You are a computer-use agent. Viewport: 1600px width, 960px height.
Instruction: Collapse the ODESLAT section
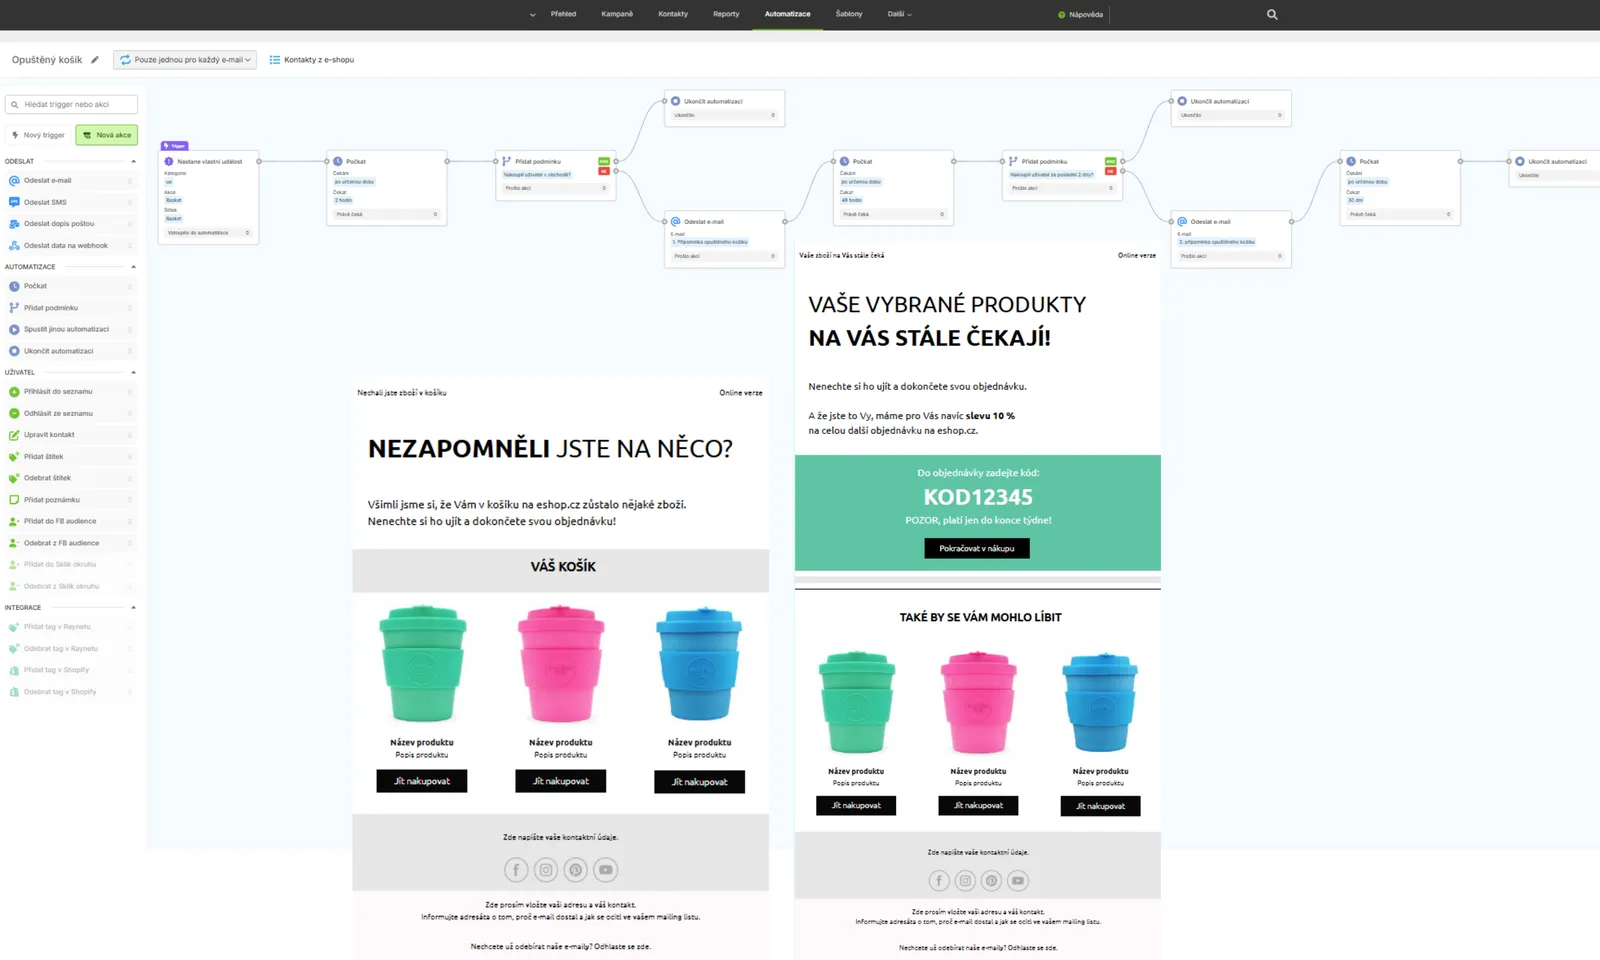(x=133, y=161)
